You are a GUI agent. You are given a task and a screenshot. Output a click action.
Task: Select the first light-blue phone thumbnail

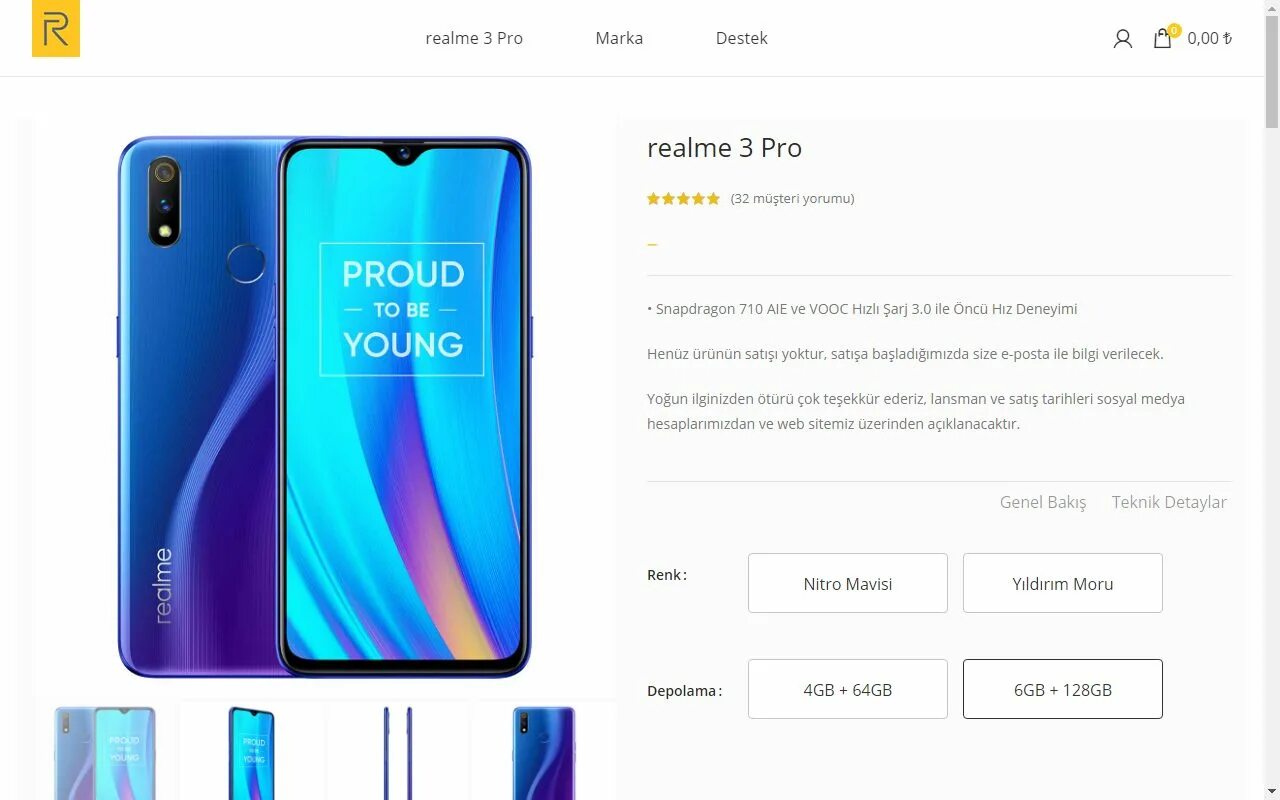coord(105,751)
